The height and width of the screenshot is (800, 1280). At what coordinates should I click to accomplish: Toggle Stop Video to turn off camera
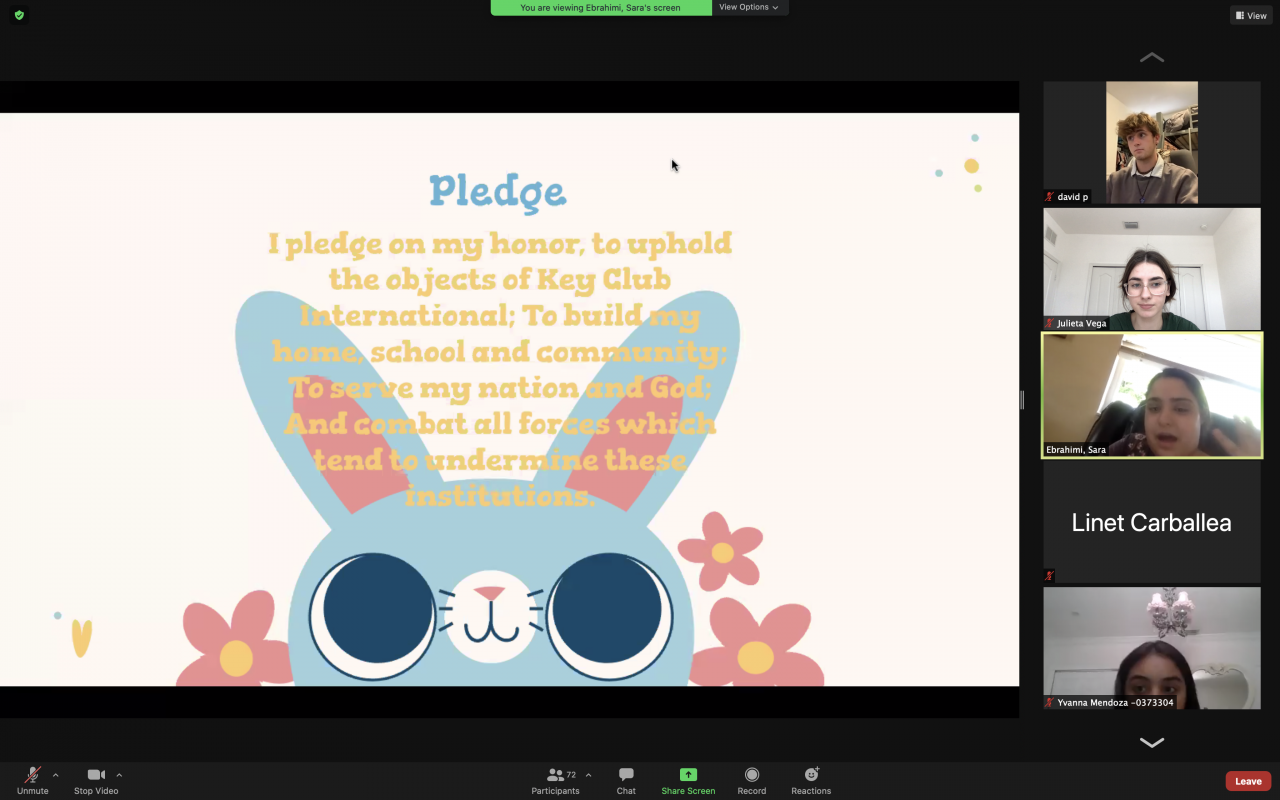(x=96, y=781)
